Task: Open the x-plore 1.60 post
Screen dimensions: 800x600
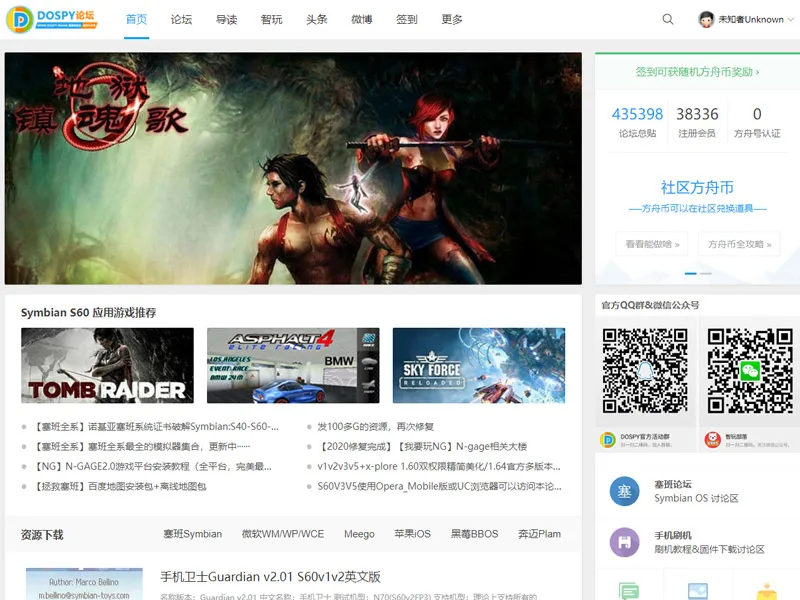Action: click(x=439, y=466)
